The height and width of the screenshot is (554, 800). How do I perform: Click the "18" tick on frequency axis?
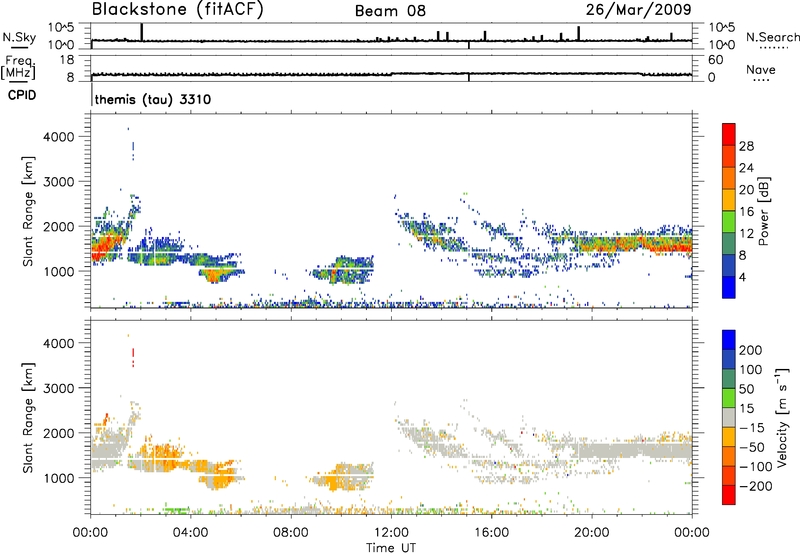[67, 60]
